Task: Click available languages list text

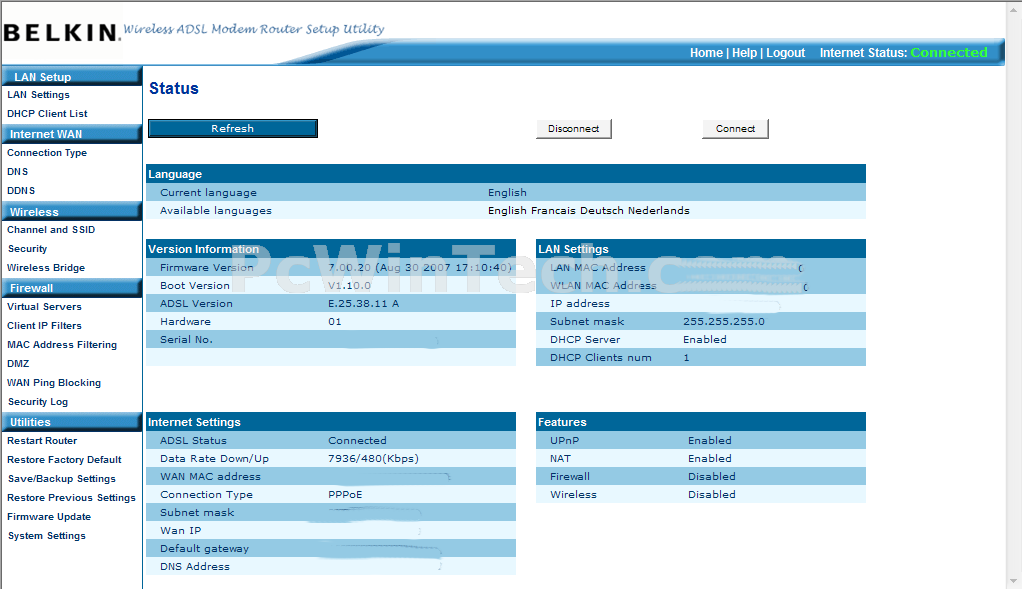Action: (589, 210)
